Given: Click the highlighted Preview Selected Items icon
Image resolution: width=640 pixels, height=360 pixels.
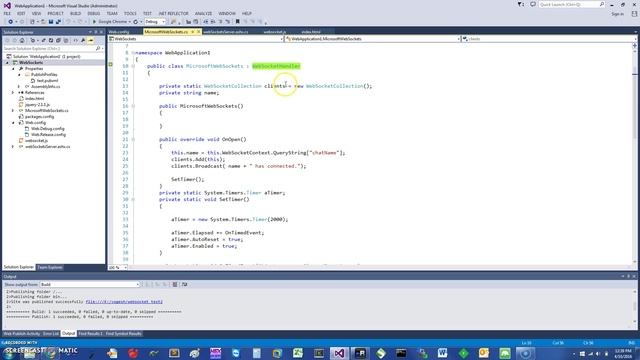Looking at the screenshot, I should click(91, 40).
